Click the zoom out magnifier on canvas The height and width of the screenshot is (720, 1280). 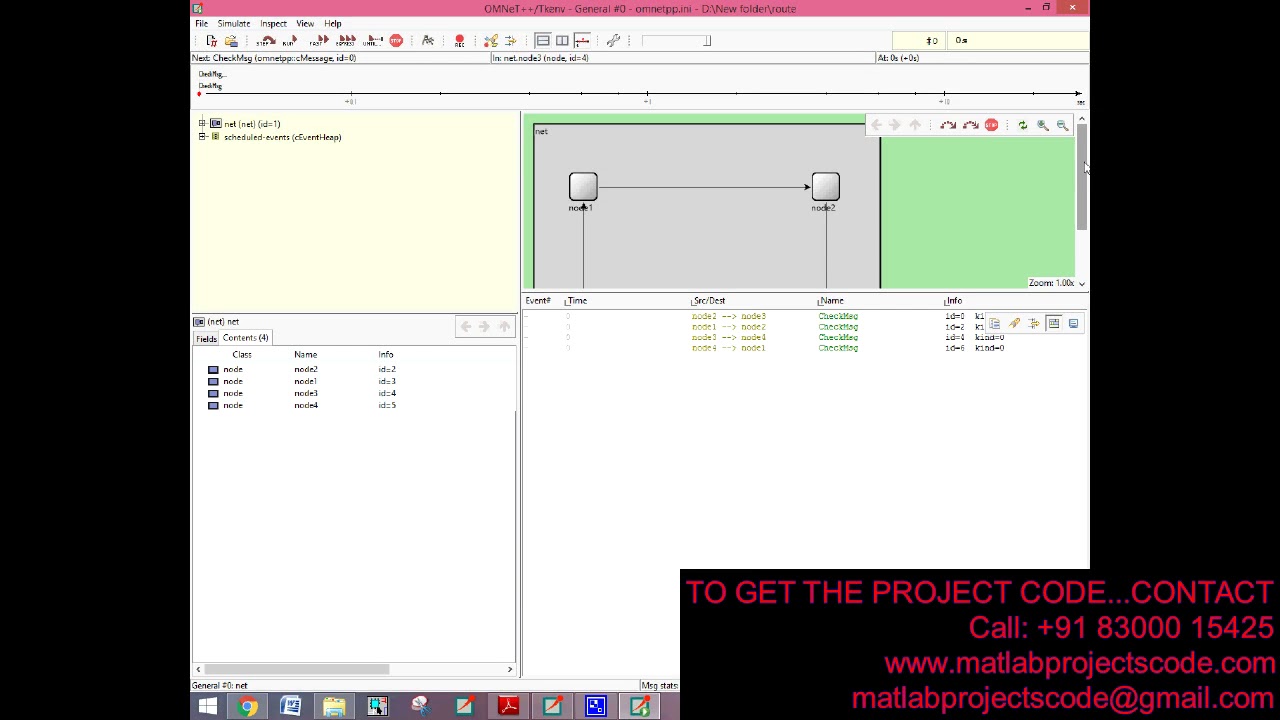point(1062,126)
